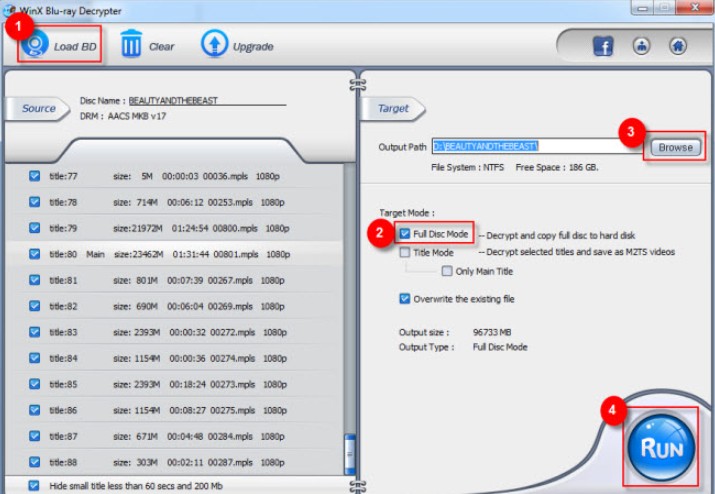Click the DRM AACS MKB v17 text
715x494 pixels.
[123, 116]
